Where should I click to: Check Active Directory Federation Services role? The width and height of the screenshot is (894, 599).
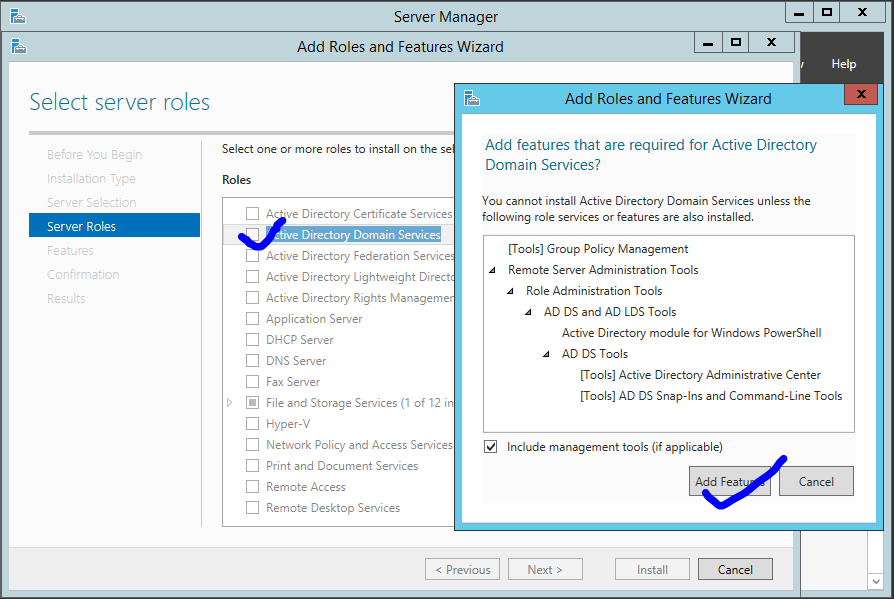(252, 255)
